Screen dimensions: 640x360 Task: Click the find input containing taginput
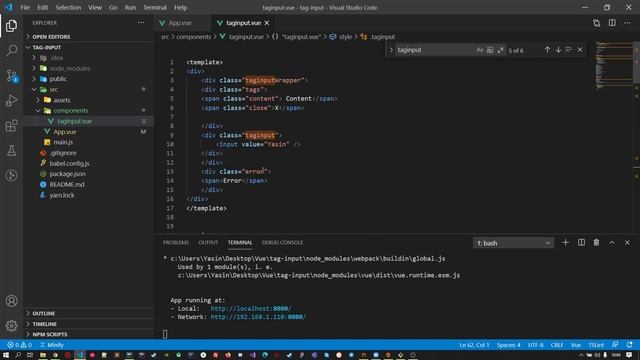[435, 50]
